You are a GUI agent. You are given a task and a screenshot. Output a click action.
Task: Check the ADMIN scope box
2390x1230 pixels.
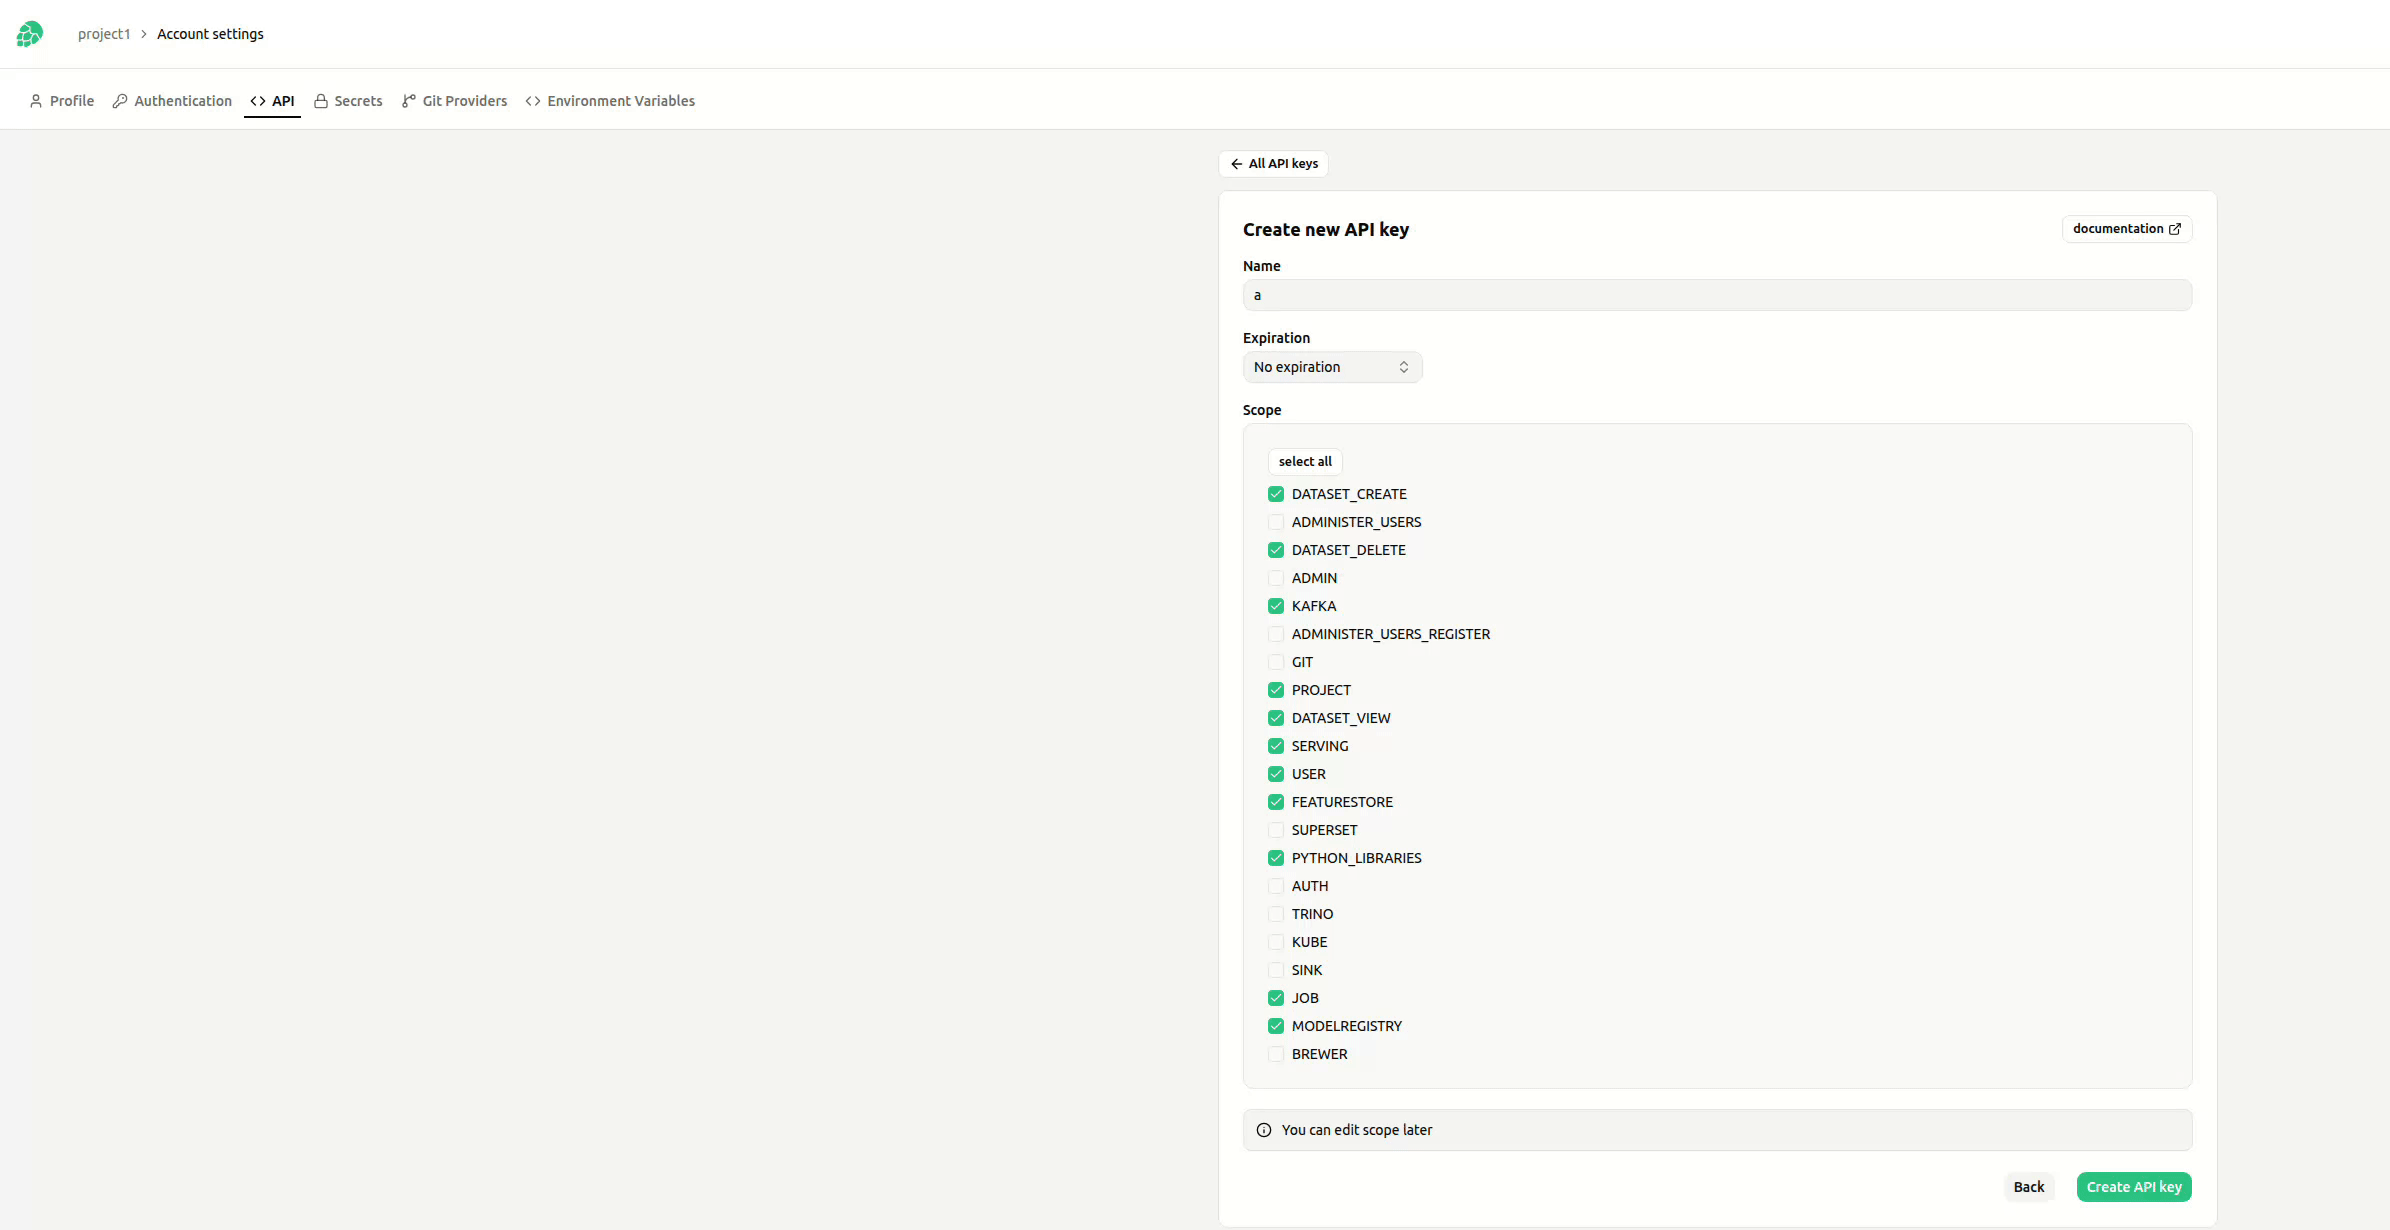tap(1276, 578)
